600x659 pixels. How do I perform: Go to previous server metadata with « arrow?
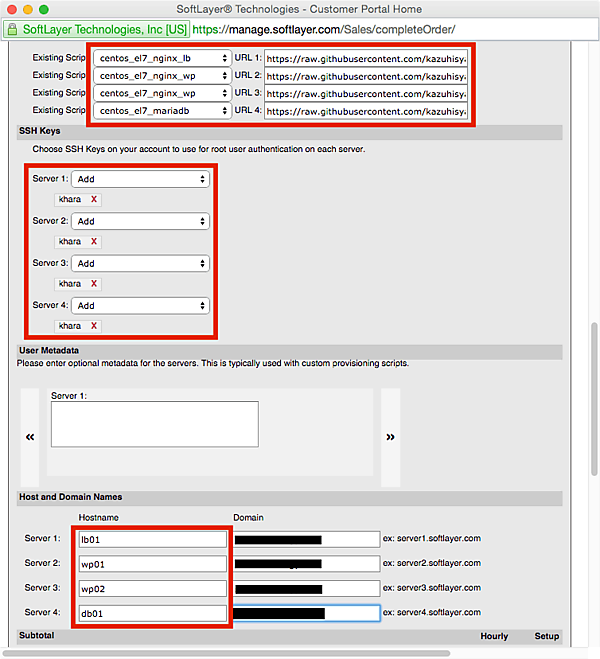click(30, 437)
